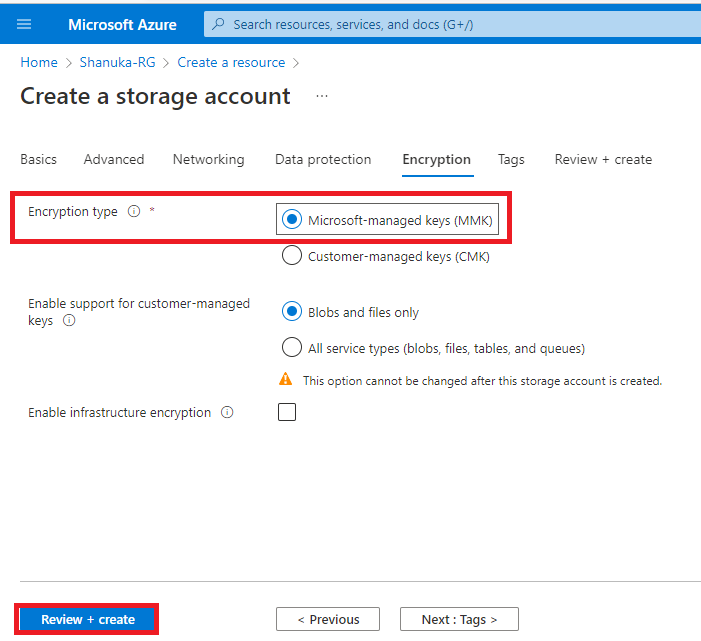Click the Previous button
The image size is (701, 641).
327,619
